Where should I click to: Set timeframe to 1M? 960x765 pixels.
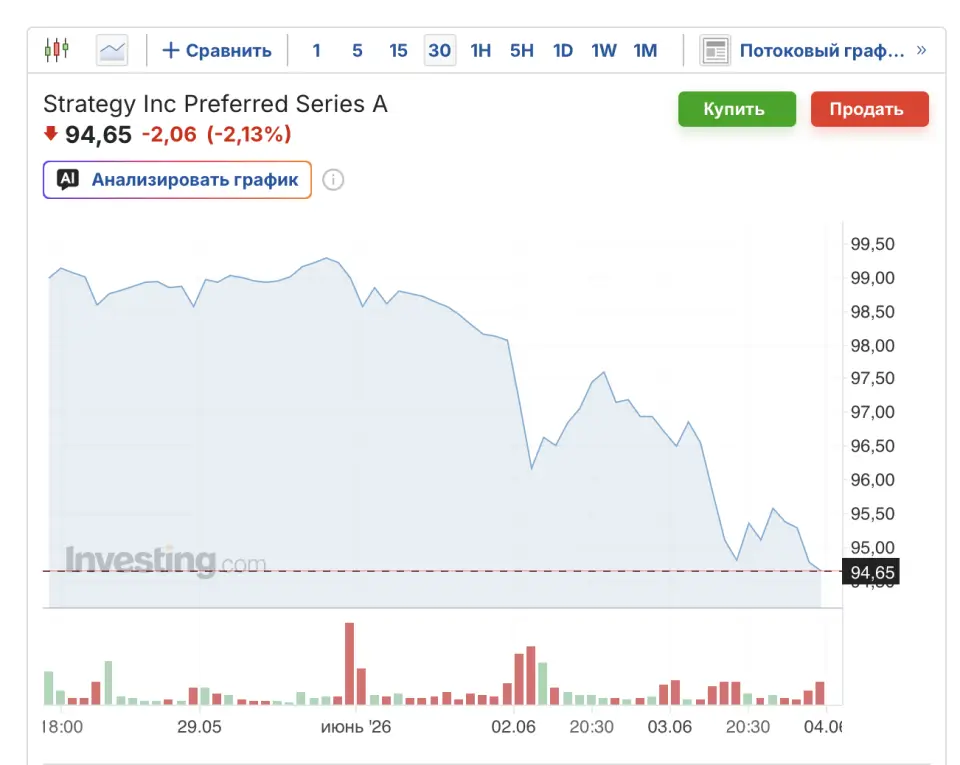[x=645, y=50]
